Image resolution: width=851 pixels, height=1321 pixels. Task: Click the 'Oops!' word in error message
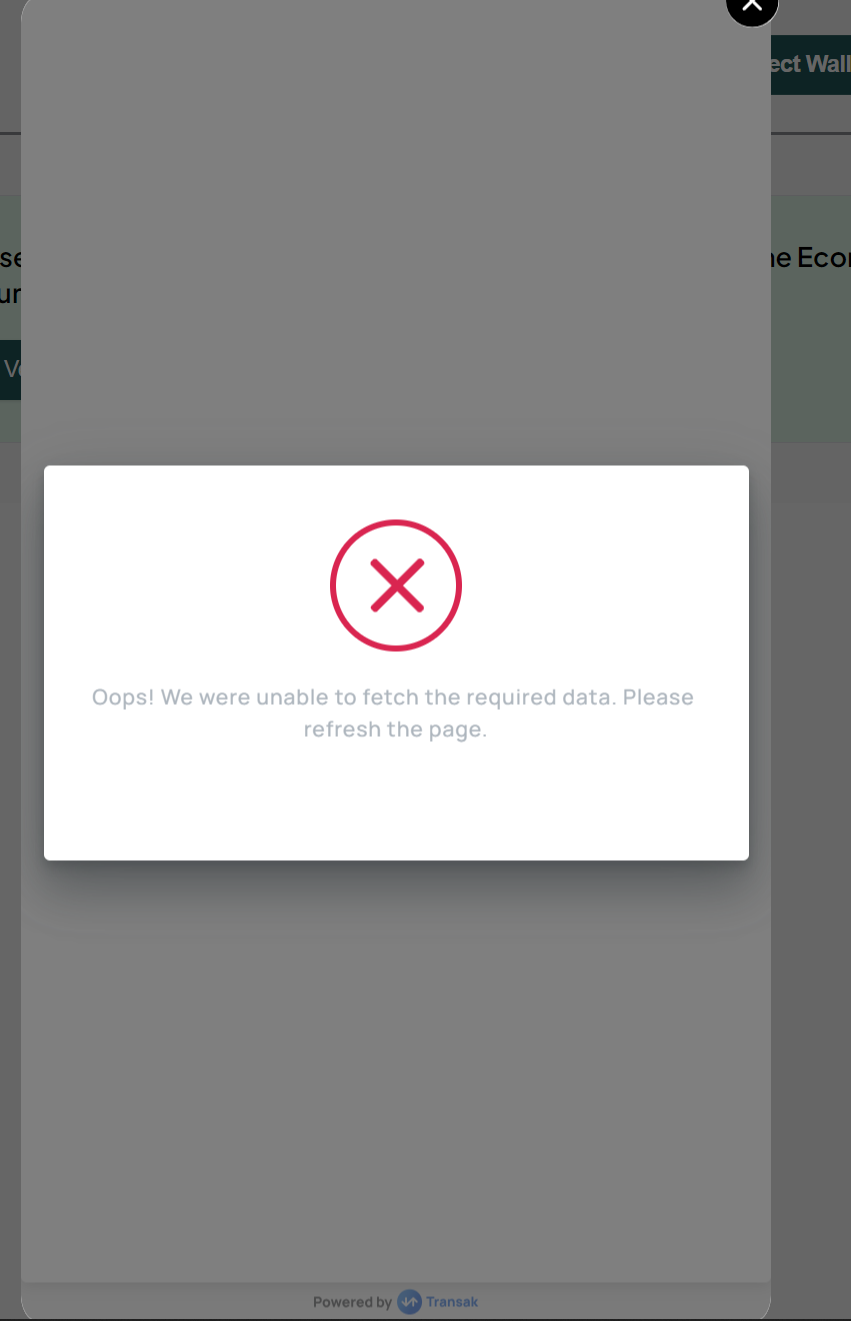click(x=123, y=697)
